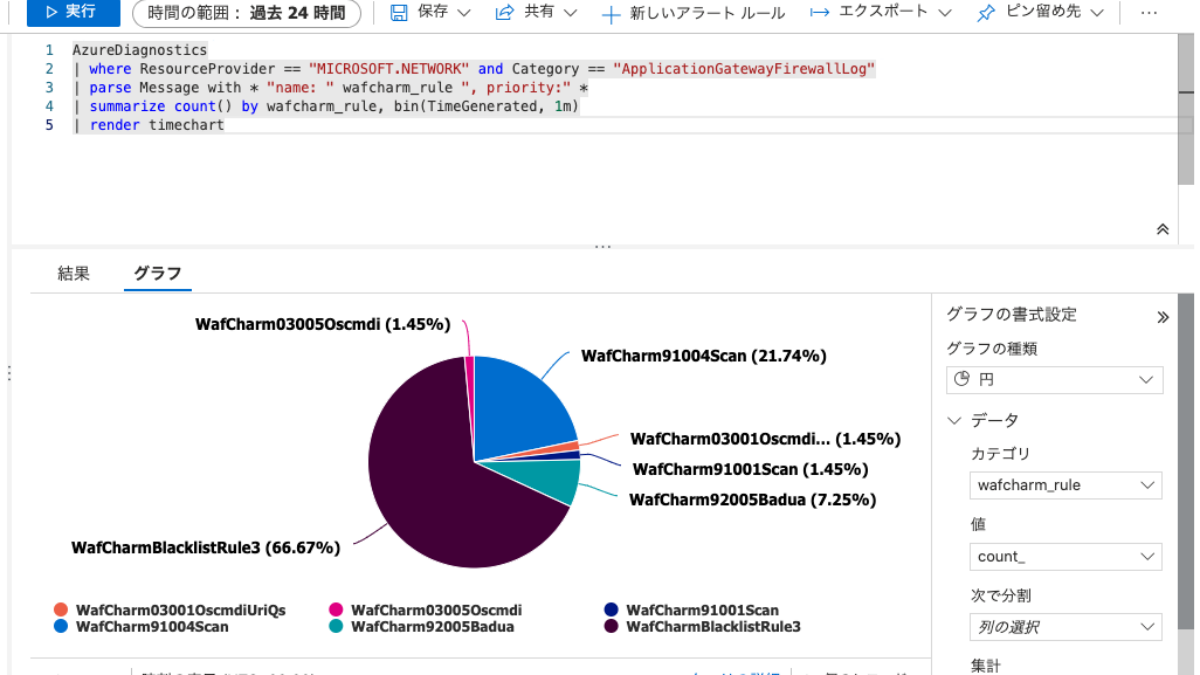Switch to the グラフ tab
The image size is (1200, 675).
point(158,273)
